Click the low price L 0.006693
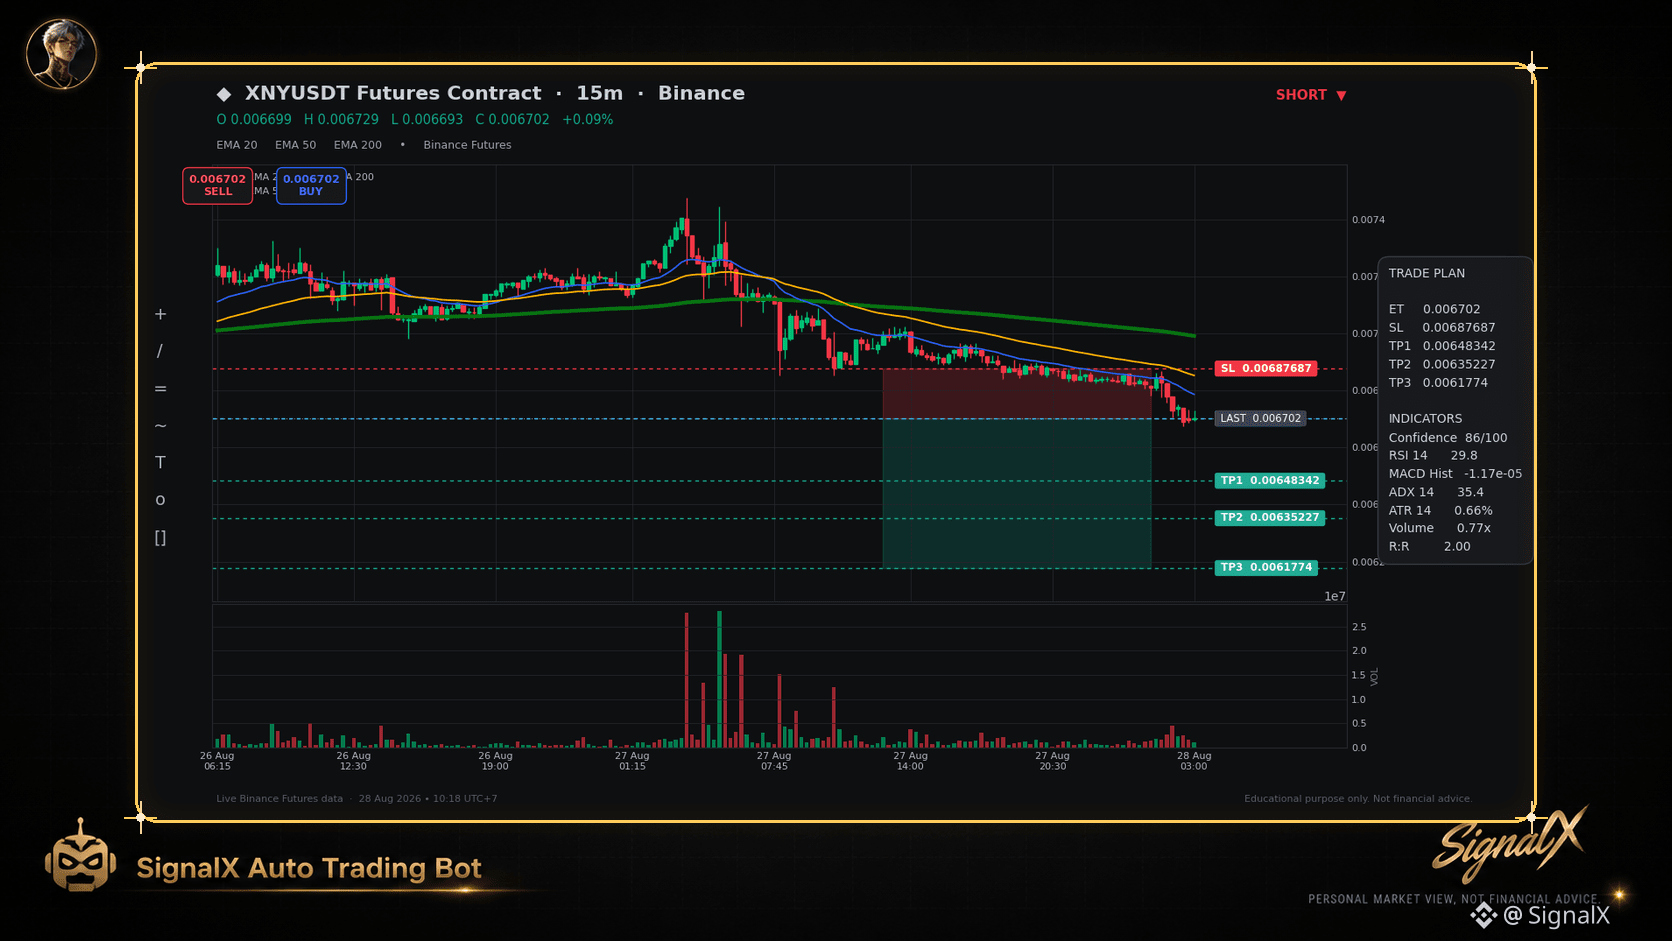1672x941 pixels. 427,120
